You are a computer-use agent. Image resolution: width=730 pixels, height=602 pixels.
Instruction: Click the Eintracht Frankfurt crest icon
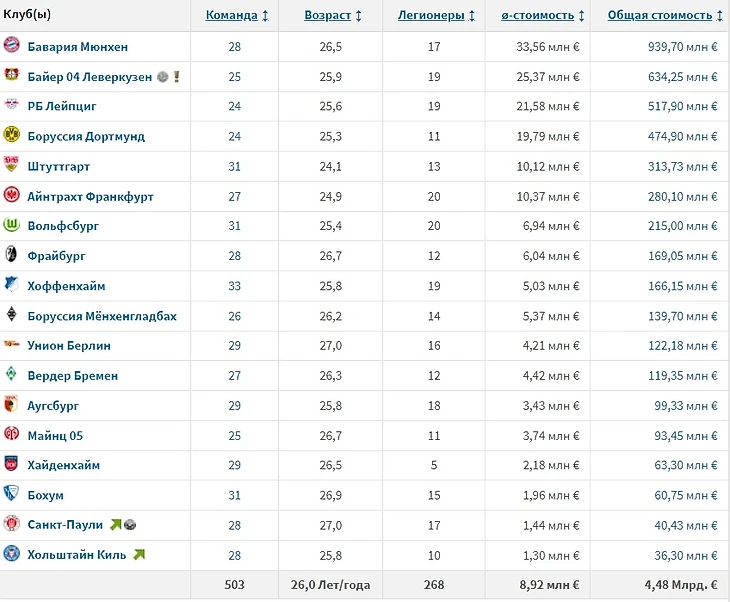click(12, 196)
